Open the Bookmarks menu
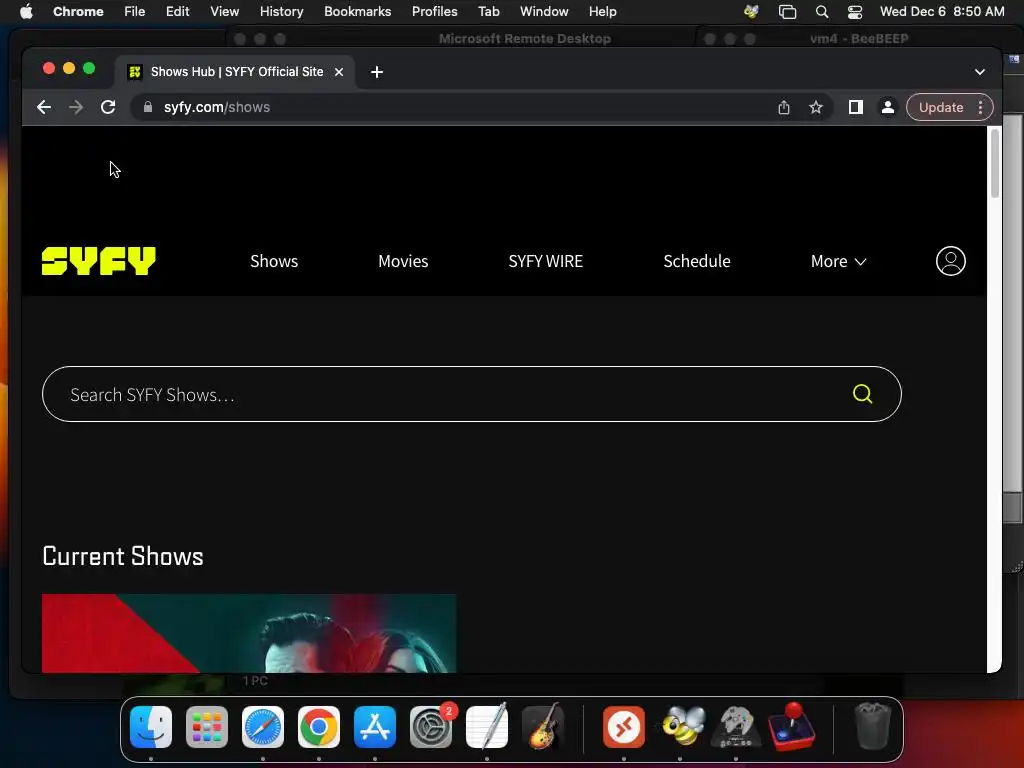 (357, 11)
